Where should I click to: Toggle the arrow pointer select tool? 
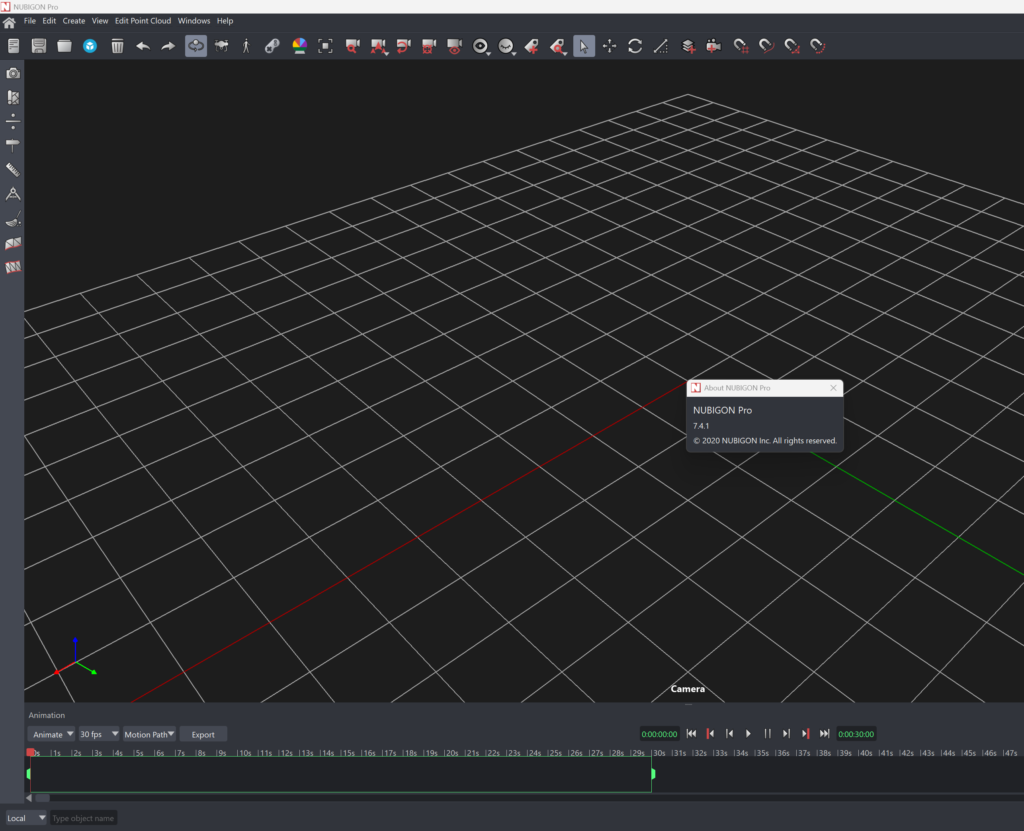(x=584, y=46)
